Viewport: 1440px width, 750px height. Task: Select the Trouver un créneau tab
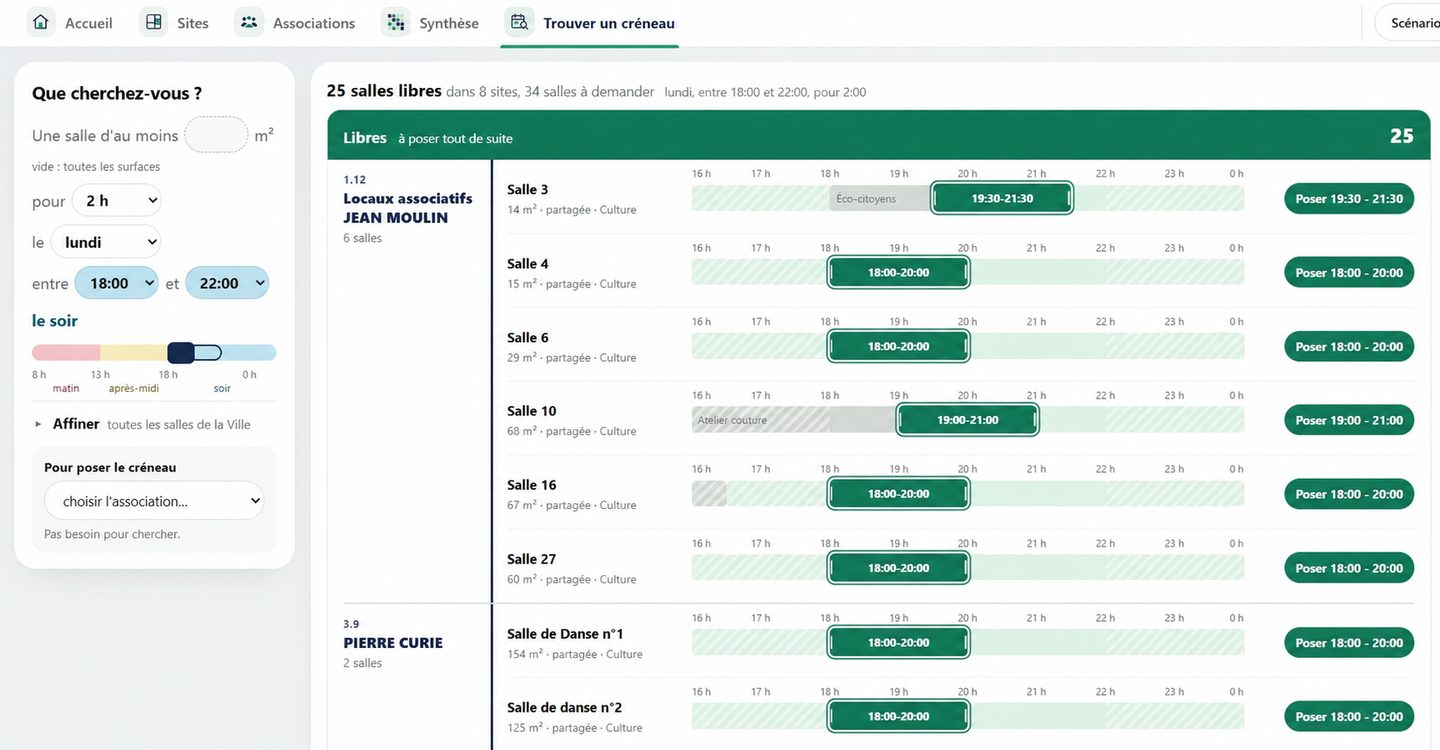[590, 23]
